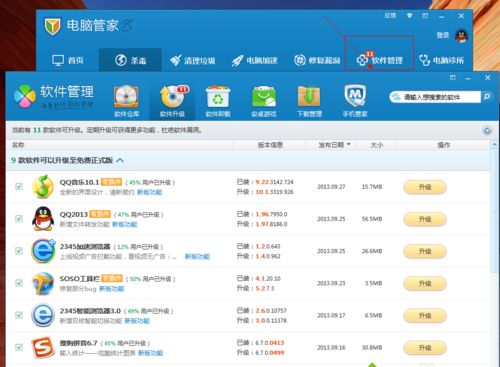The width and height of the screenshot is (500, 367).
Task: Open 新版功能 link under SOSO工具栏
Action: (112, 289)
